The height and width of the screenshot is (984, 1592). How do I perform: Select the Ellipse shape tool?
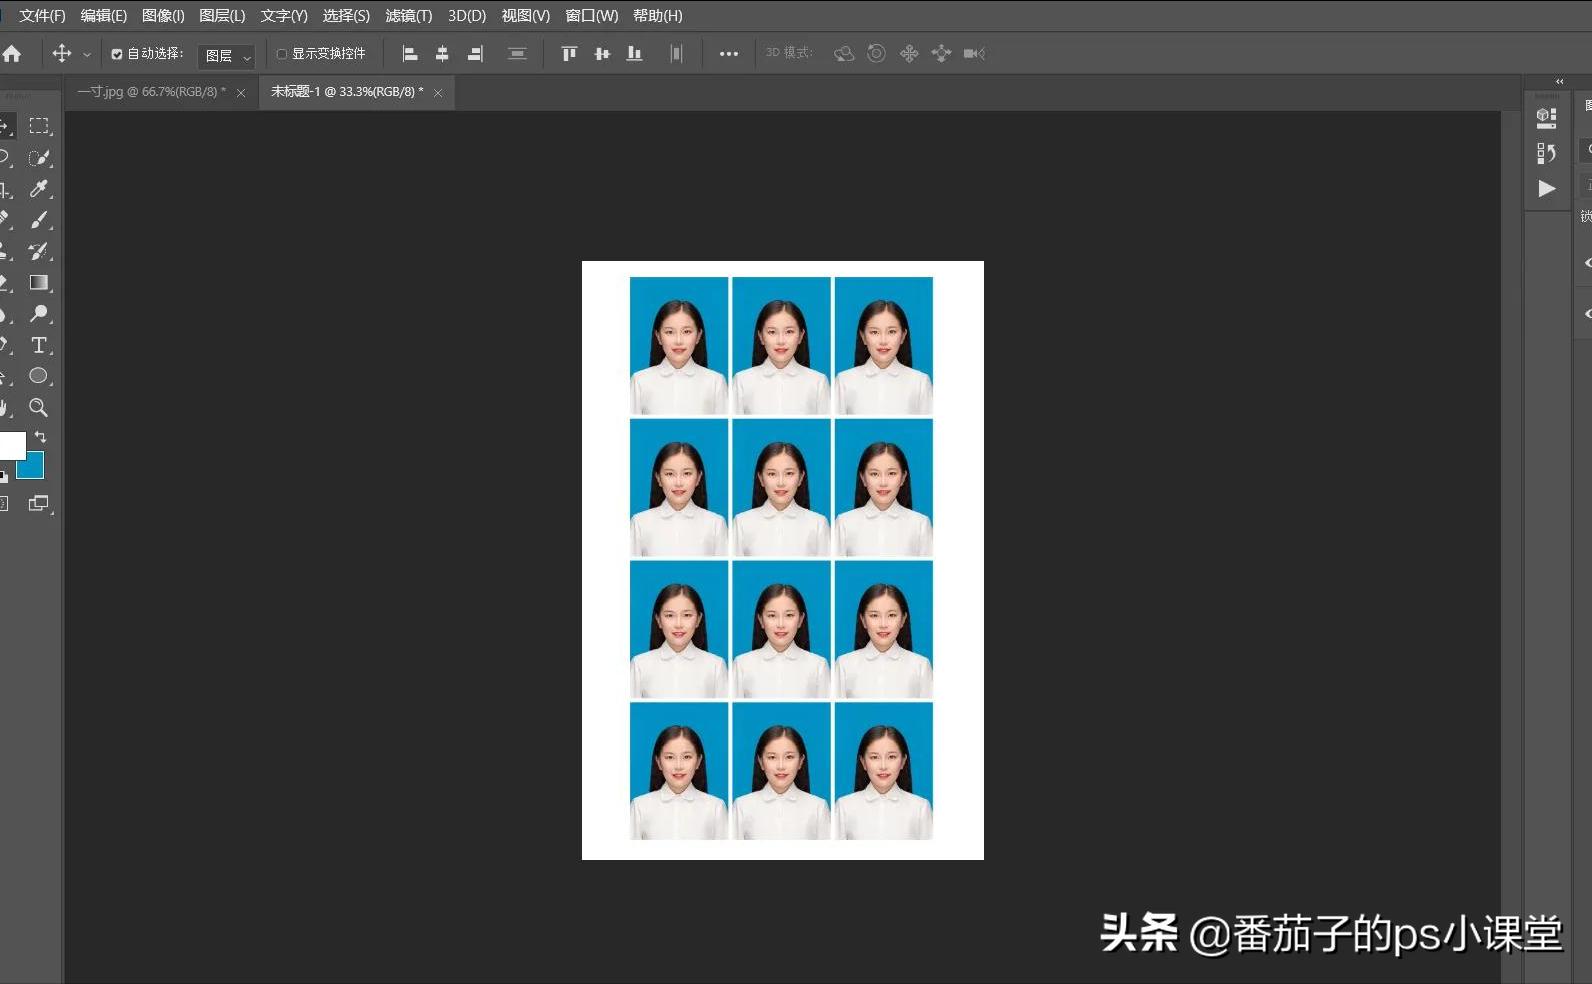39,376
